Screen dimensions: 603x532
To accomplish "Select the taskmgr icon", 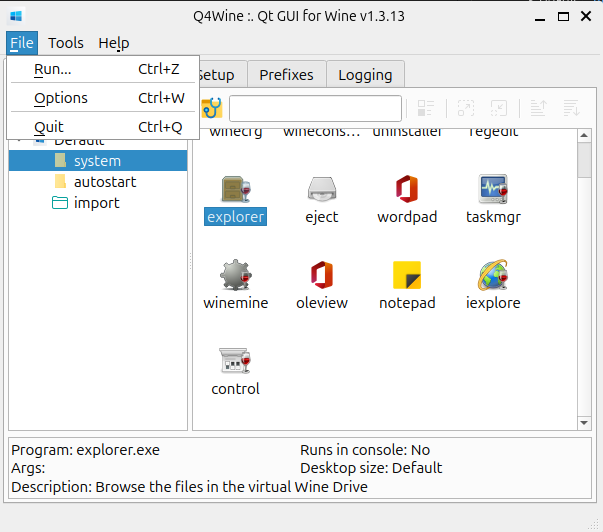I will [x=493, y=190].
